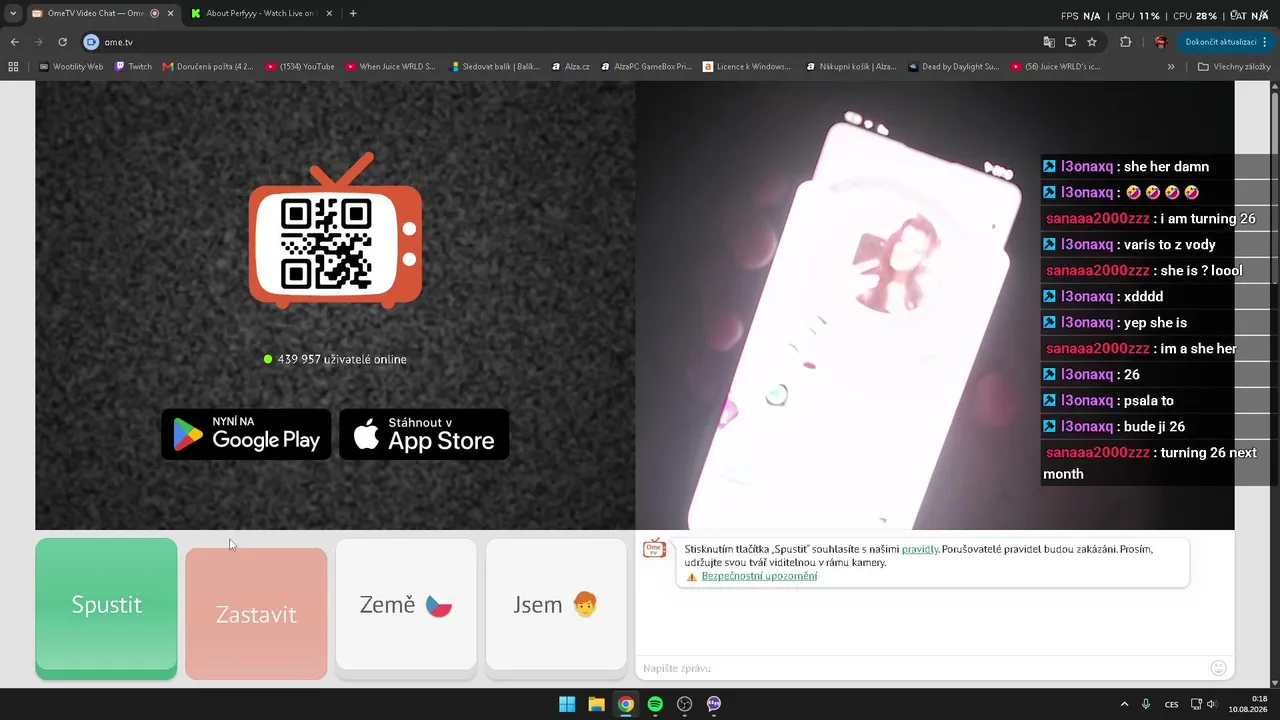This screenshot has width=1280, height=720.
Task: Open the Windows Start menu
Action: pos(567,704)
